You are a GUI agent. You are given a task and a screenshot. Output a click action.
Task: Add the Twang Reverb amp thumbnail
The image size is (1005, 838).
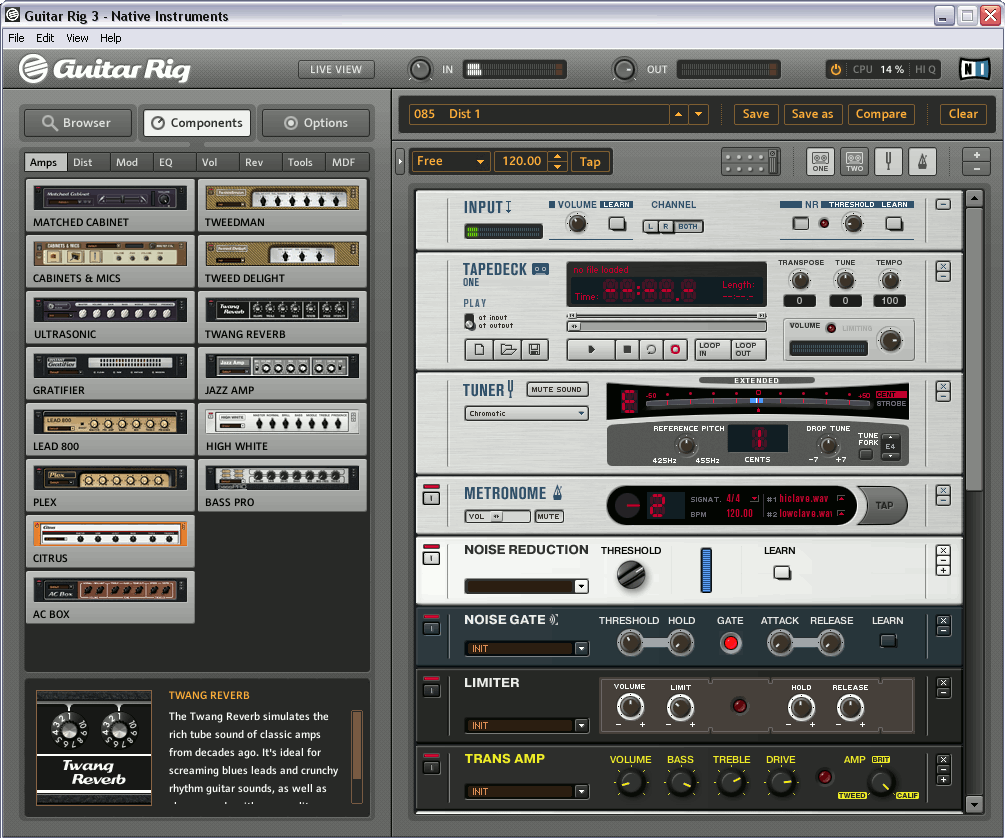(x=282, y=310)
